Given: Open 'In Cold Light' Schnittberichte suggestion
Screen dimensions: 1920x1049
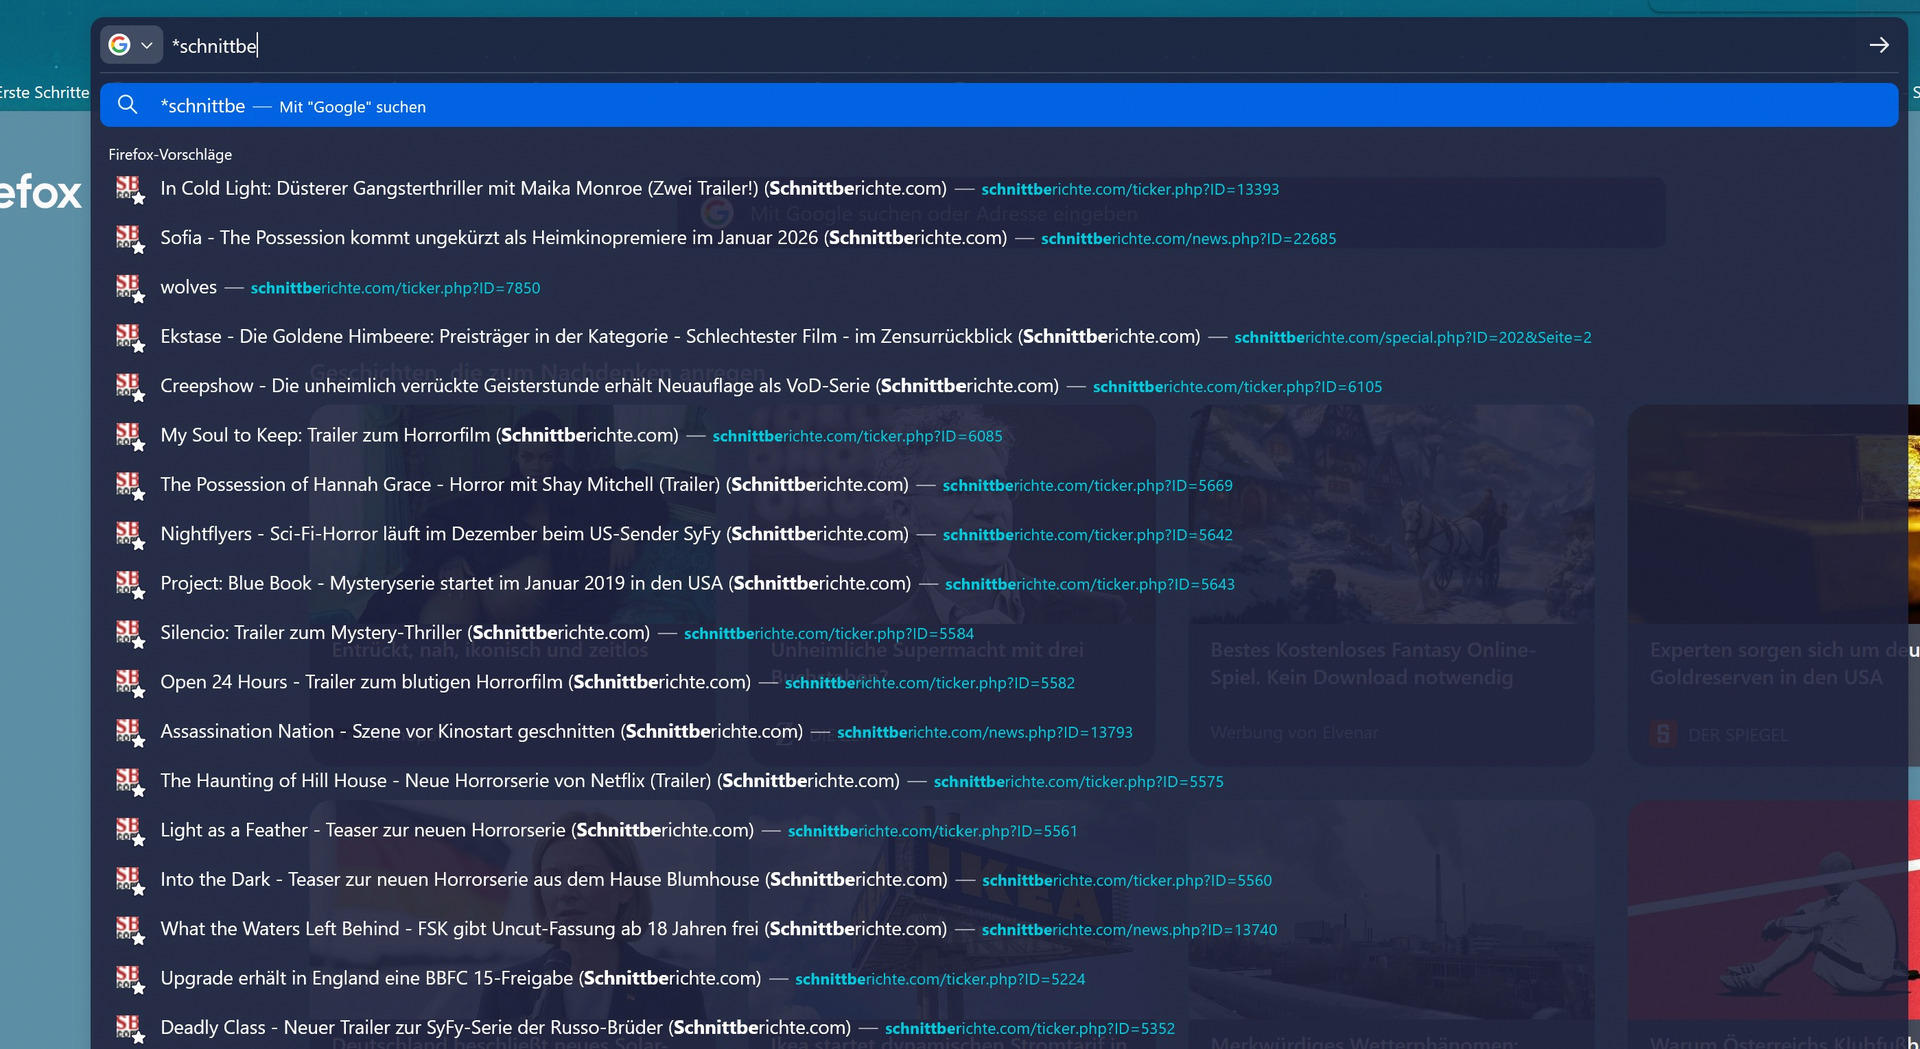Looking at the screenshot, I should pos(999,189).
